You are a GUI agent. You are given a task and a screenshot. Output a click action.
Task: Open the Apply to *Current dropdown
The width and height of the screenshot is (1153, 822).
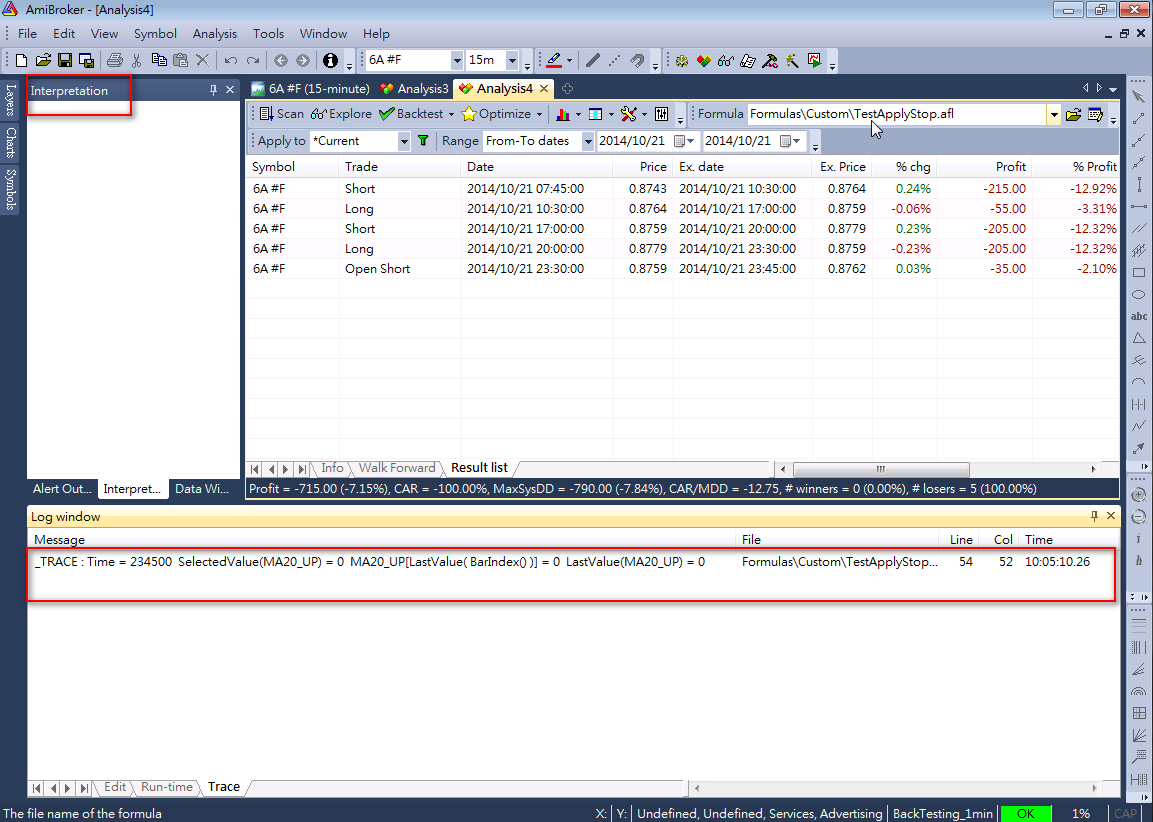(x=404, y=141)
